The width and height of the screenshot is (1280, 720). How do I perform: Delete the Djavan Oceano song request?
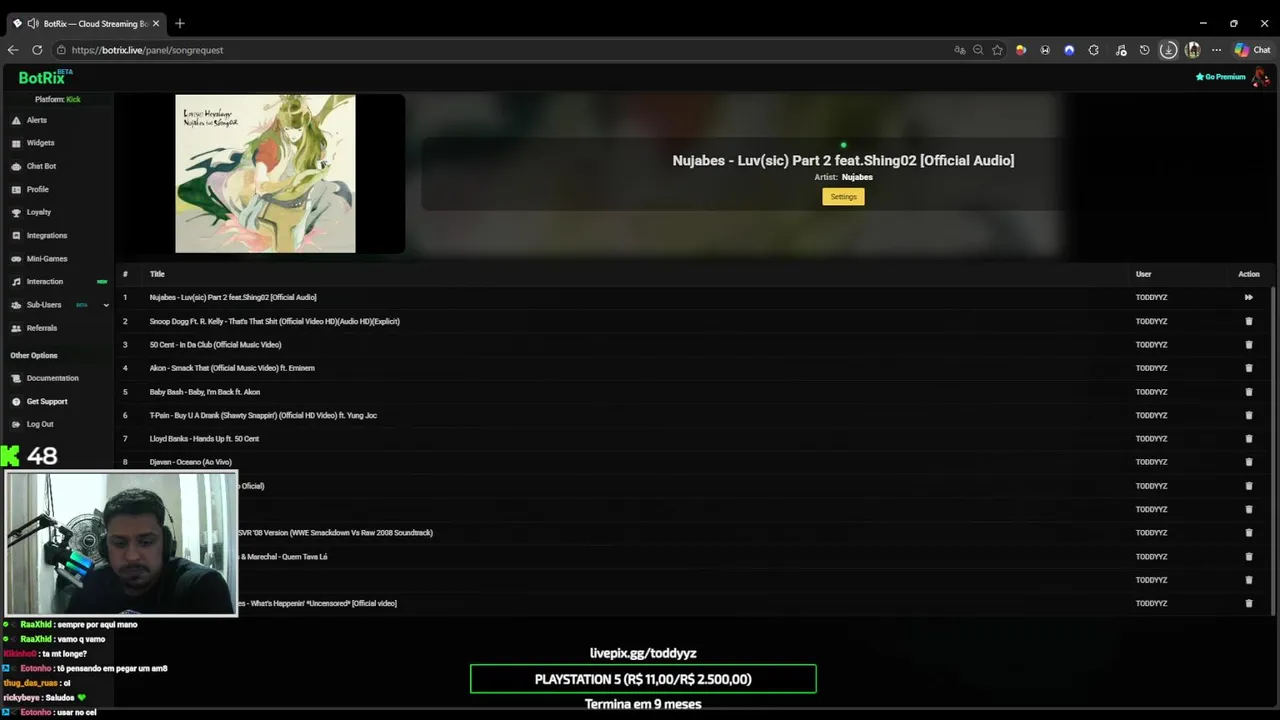(1248, 462)
